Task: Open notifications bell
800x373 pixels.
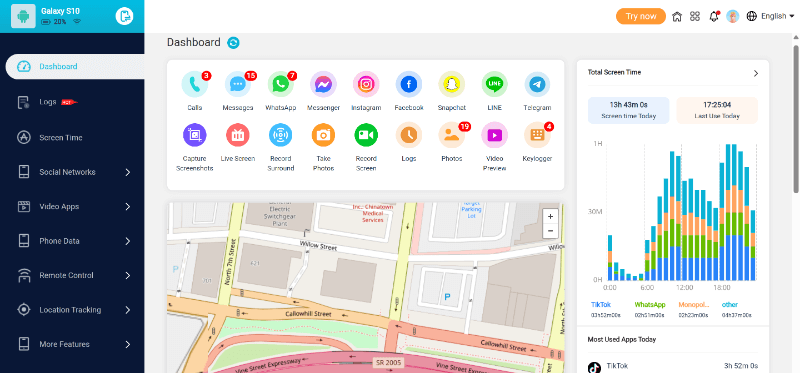Action: (x=714, y=16)
